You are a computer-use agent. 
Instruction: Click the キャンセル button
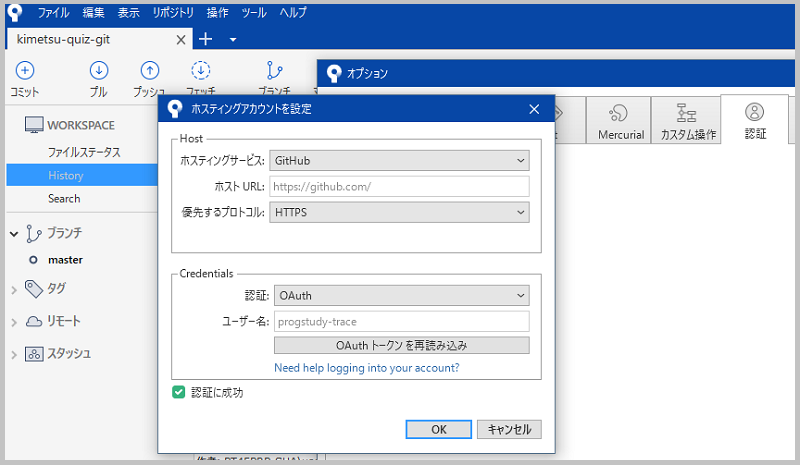[509, 429]
